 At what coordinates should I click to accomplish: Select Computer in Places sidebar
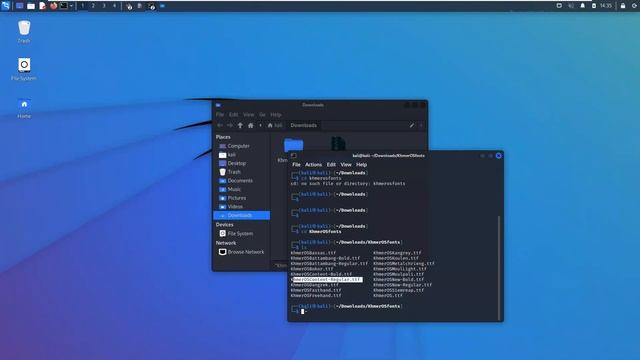242,146
